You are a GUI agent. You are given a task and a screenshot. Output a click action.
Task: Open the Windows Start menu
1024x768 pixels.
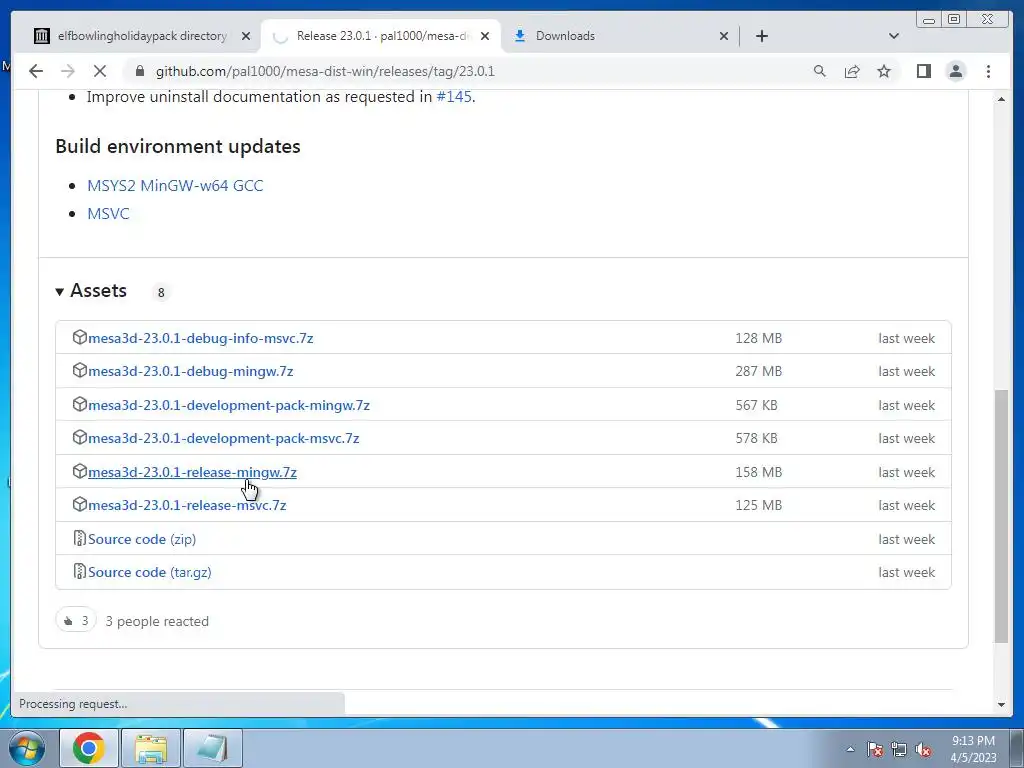[27, 748]
